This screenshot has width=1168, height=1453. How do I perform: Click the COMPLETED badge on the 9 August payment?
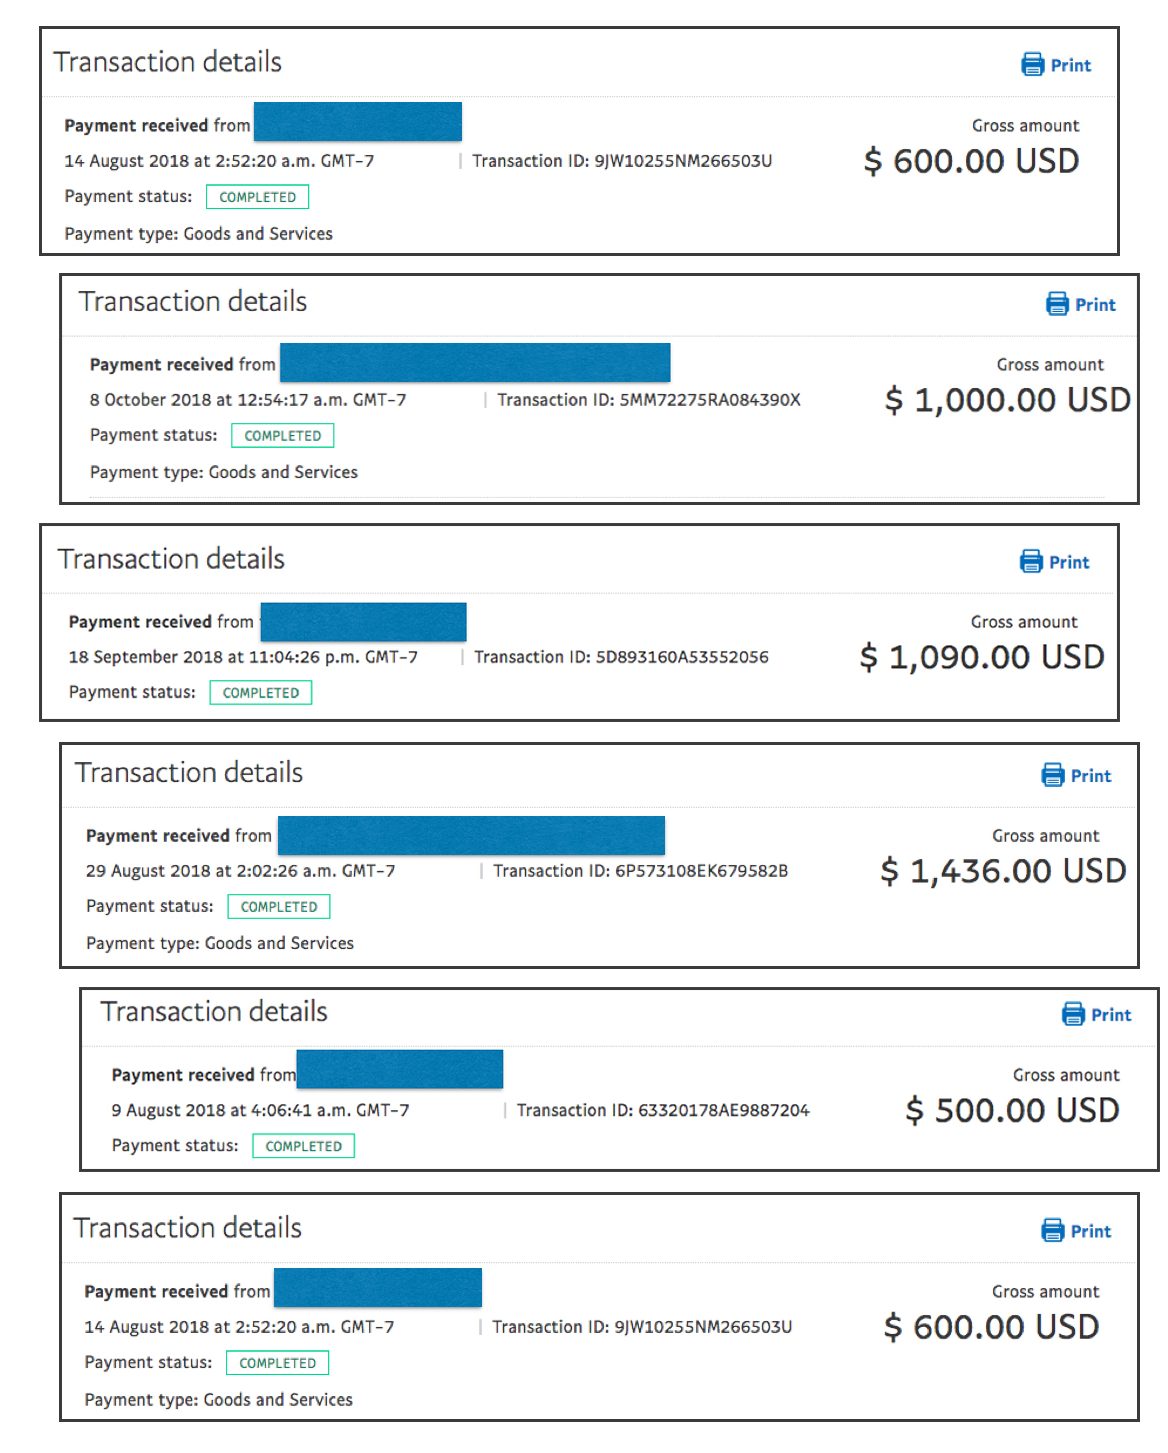[x=304, y=1146]
